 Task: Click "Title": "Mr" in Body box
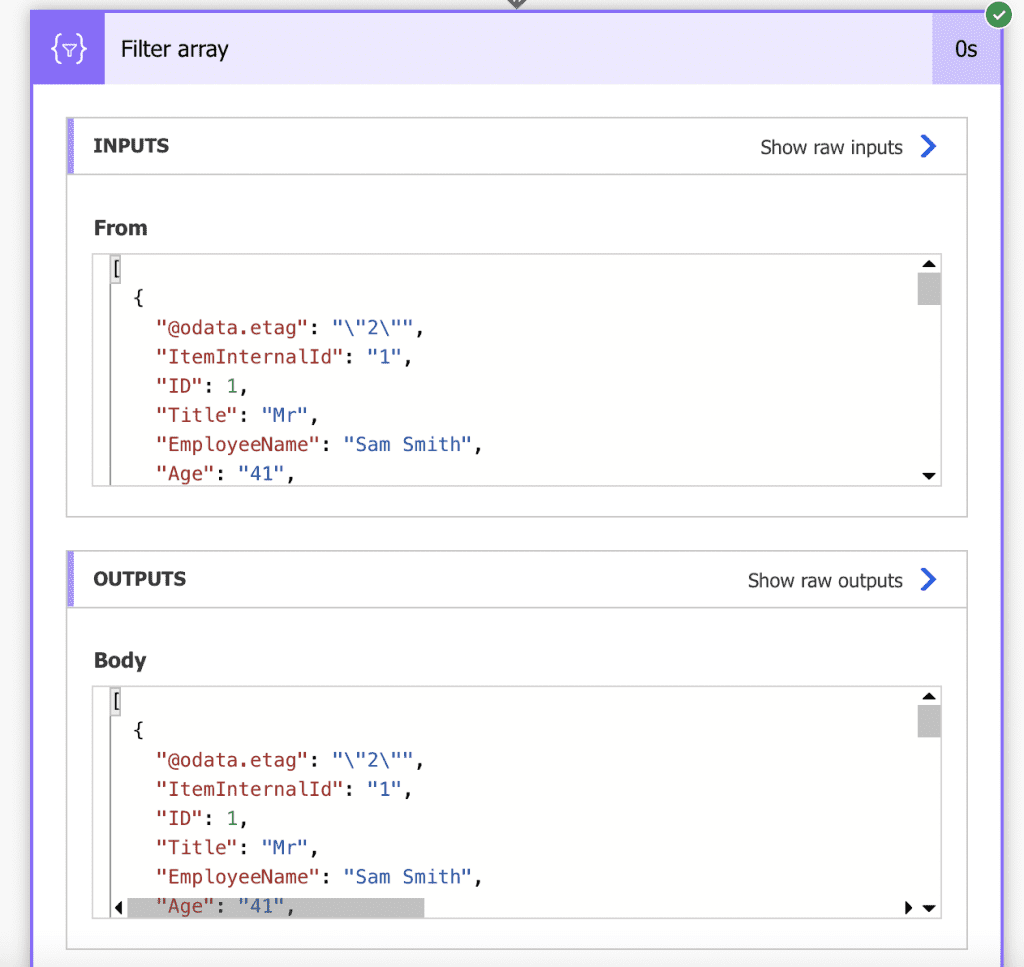coord(237,848)
